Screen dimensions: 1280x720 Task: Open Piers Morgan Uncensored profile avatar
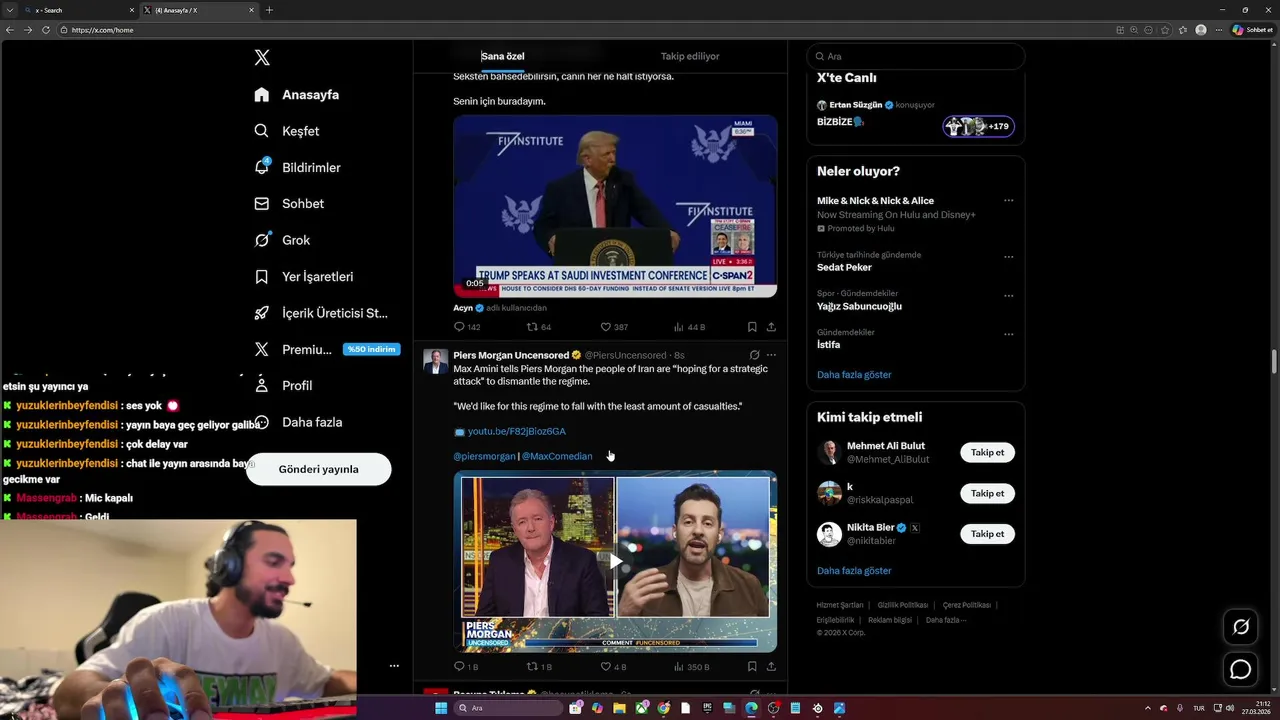[436, 362]
